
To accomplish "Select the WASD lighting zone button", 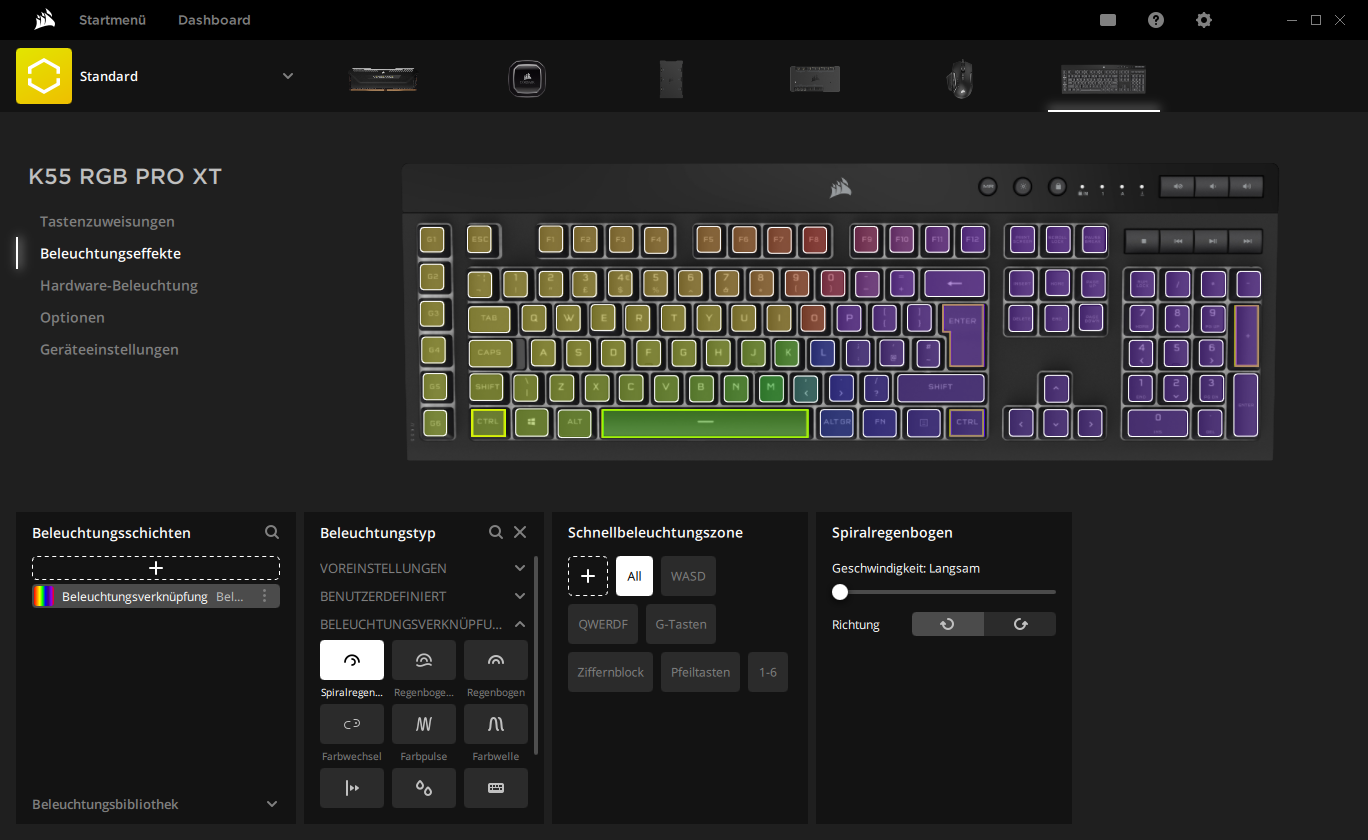I will pyautogui.click(x=688, y=576).
